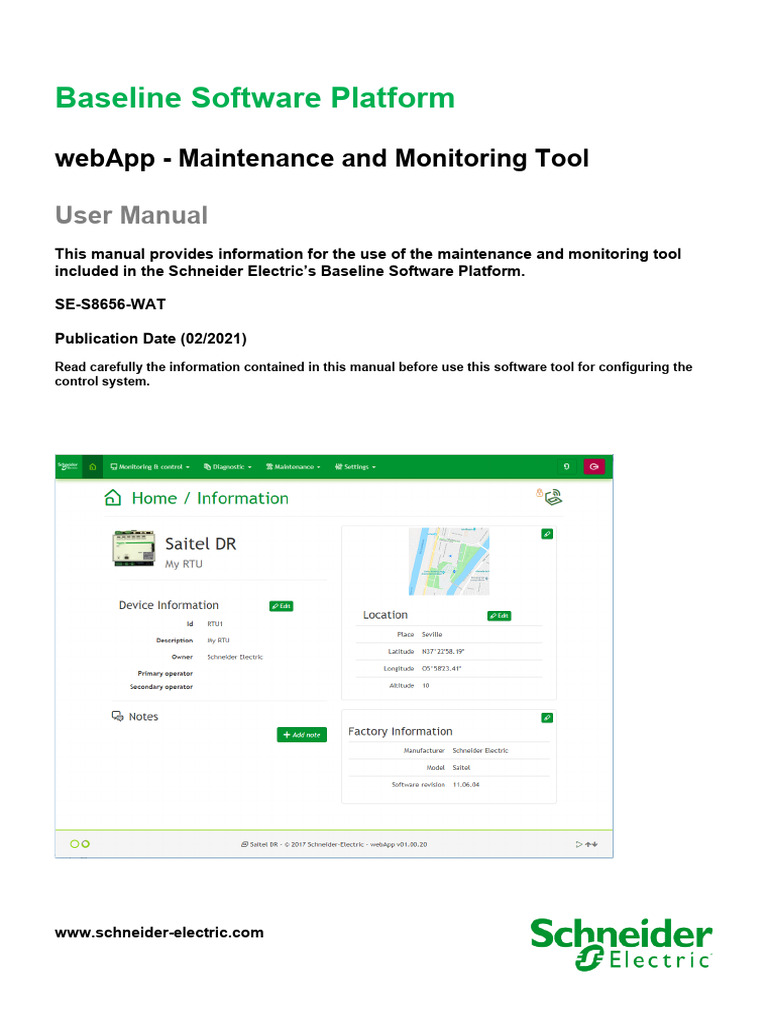Click the 'Home / Information' heading
Screen dimensions: 768x1024
(210, 498)
